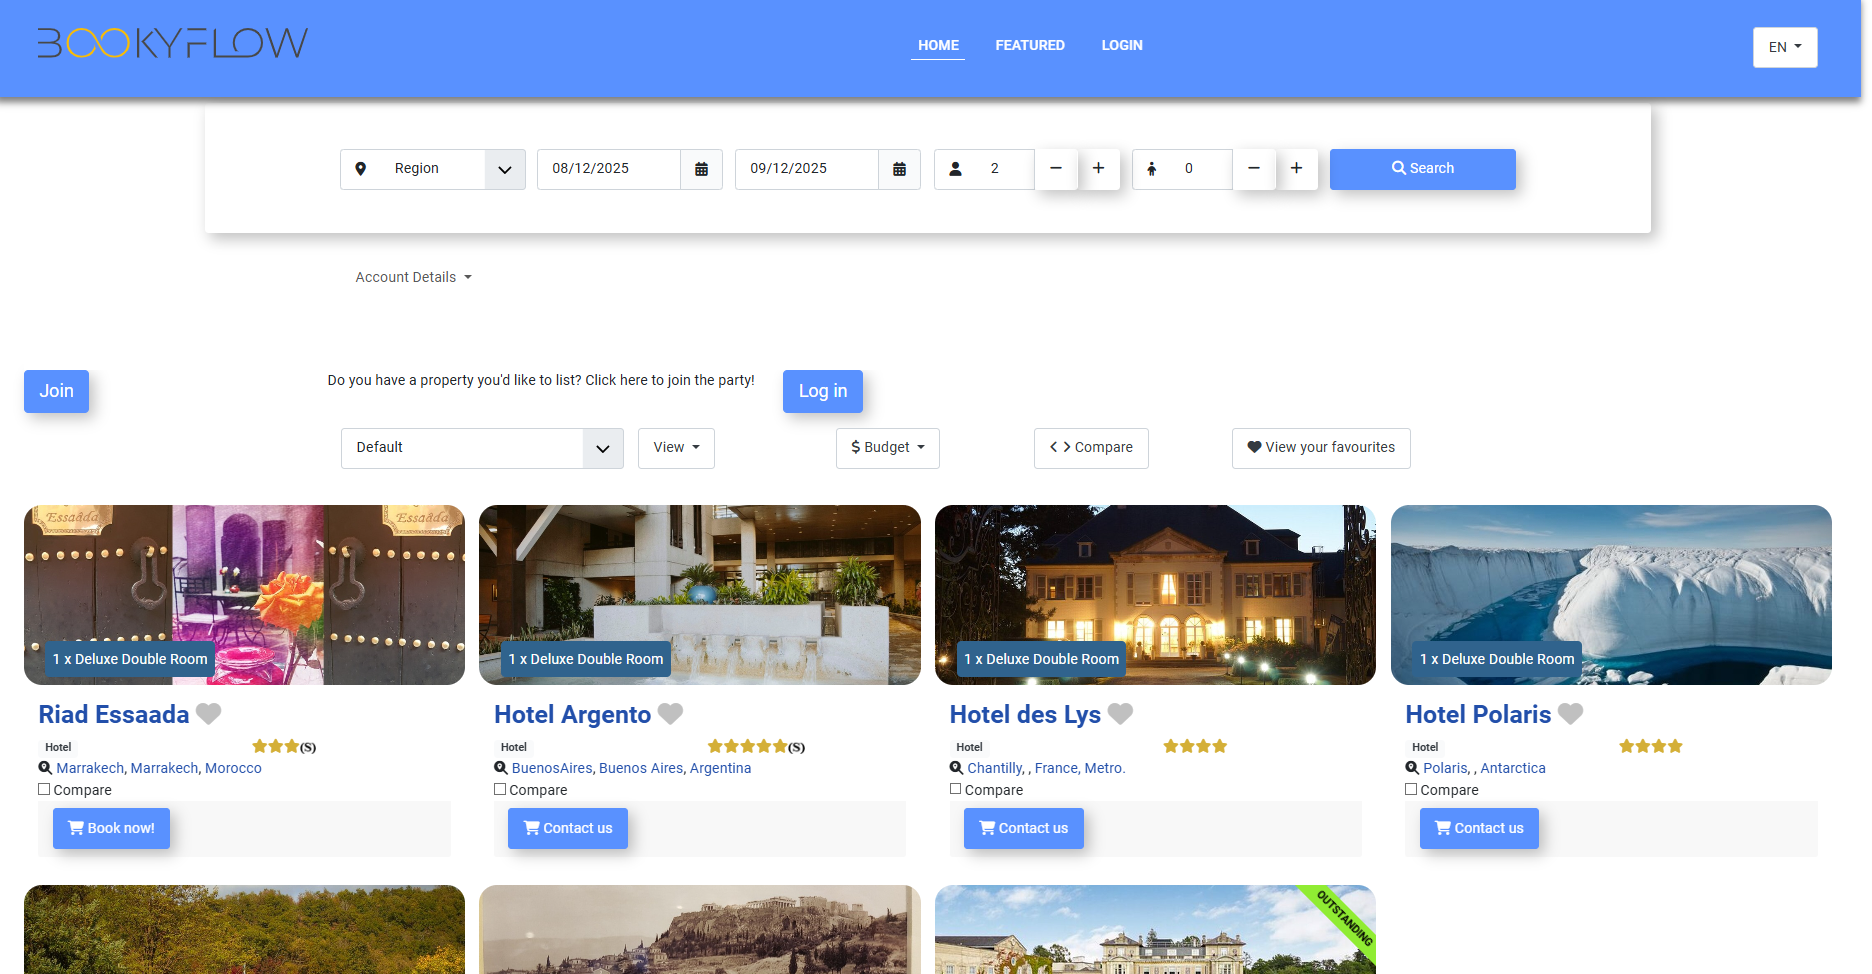Screen dimensions: 1872x974
Task: Favourite Riad Essaada with heart icon
Action: [209, 714]
